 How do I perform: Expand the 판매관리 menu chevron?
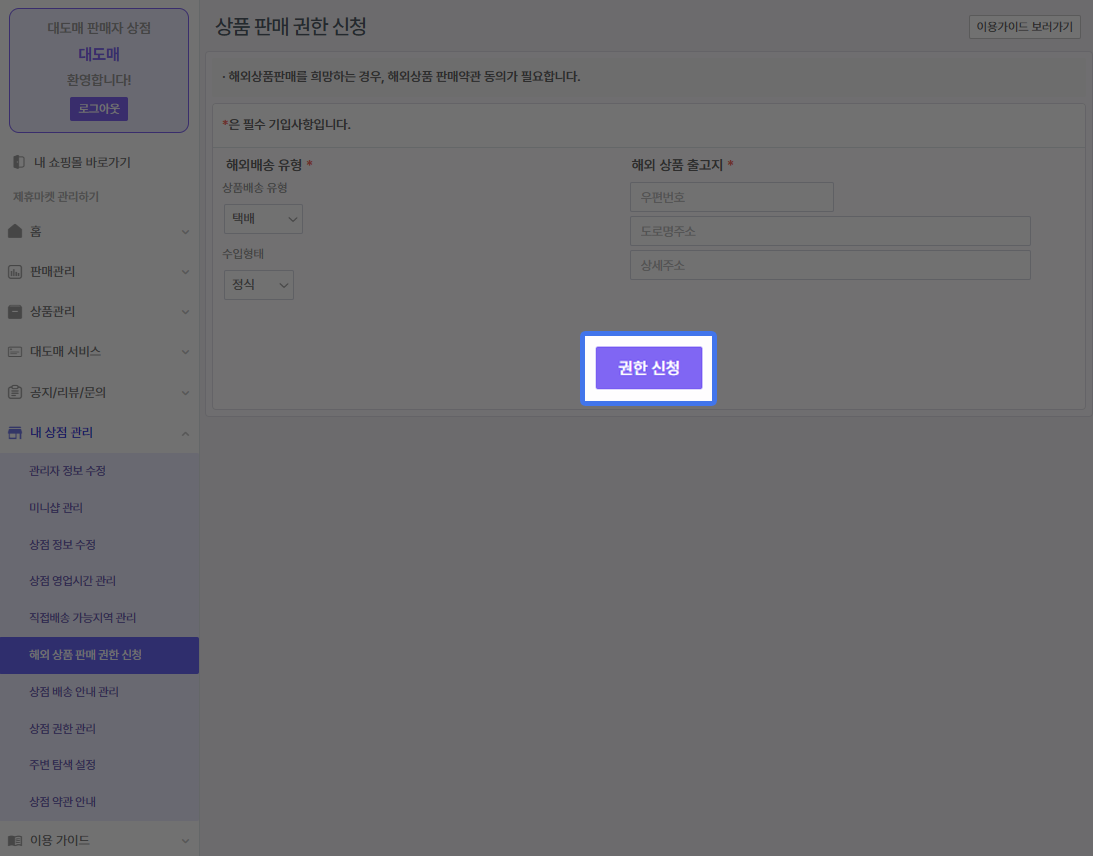185,272
